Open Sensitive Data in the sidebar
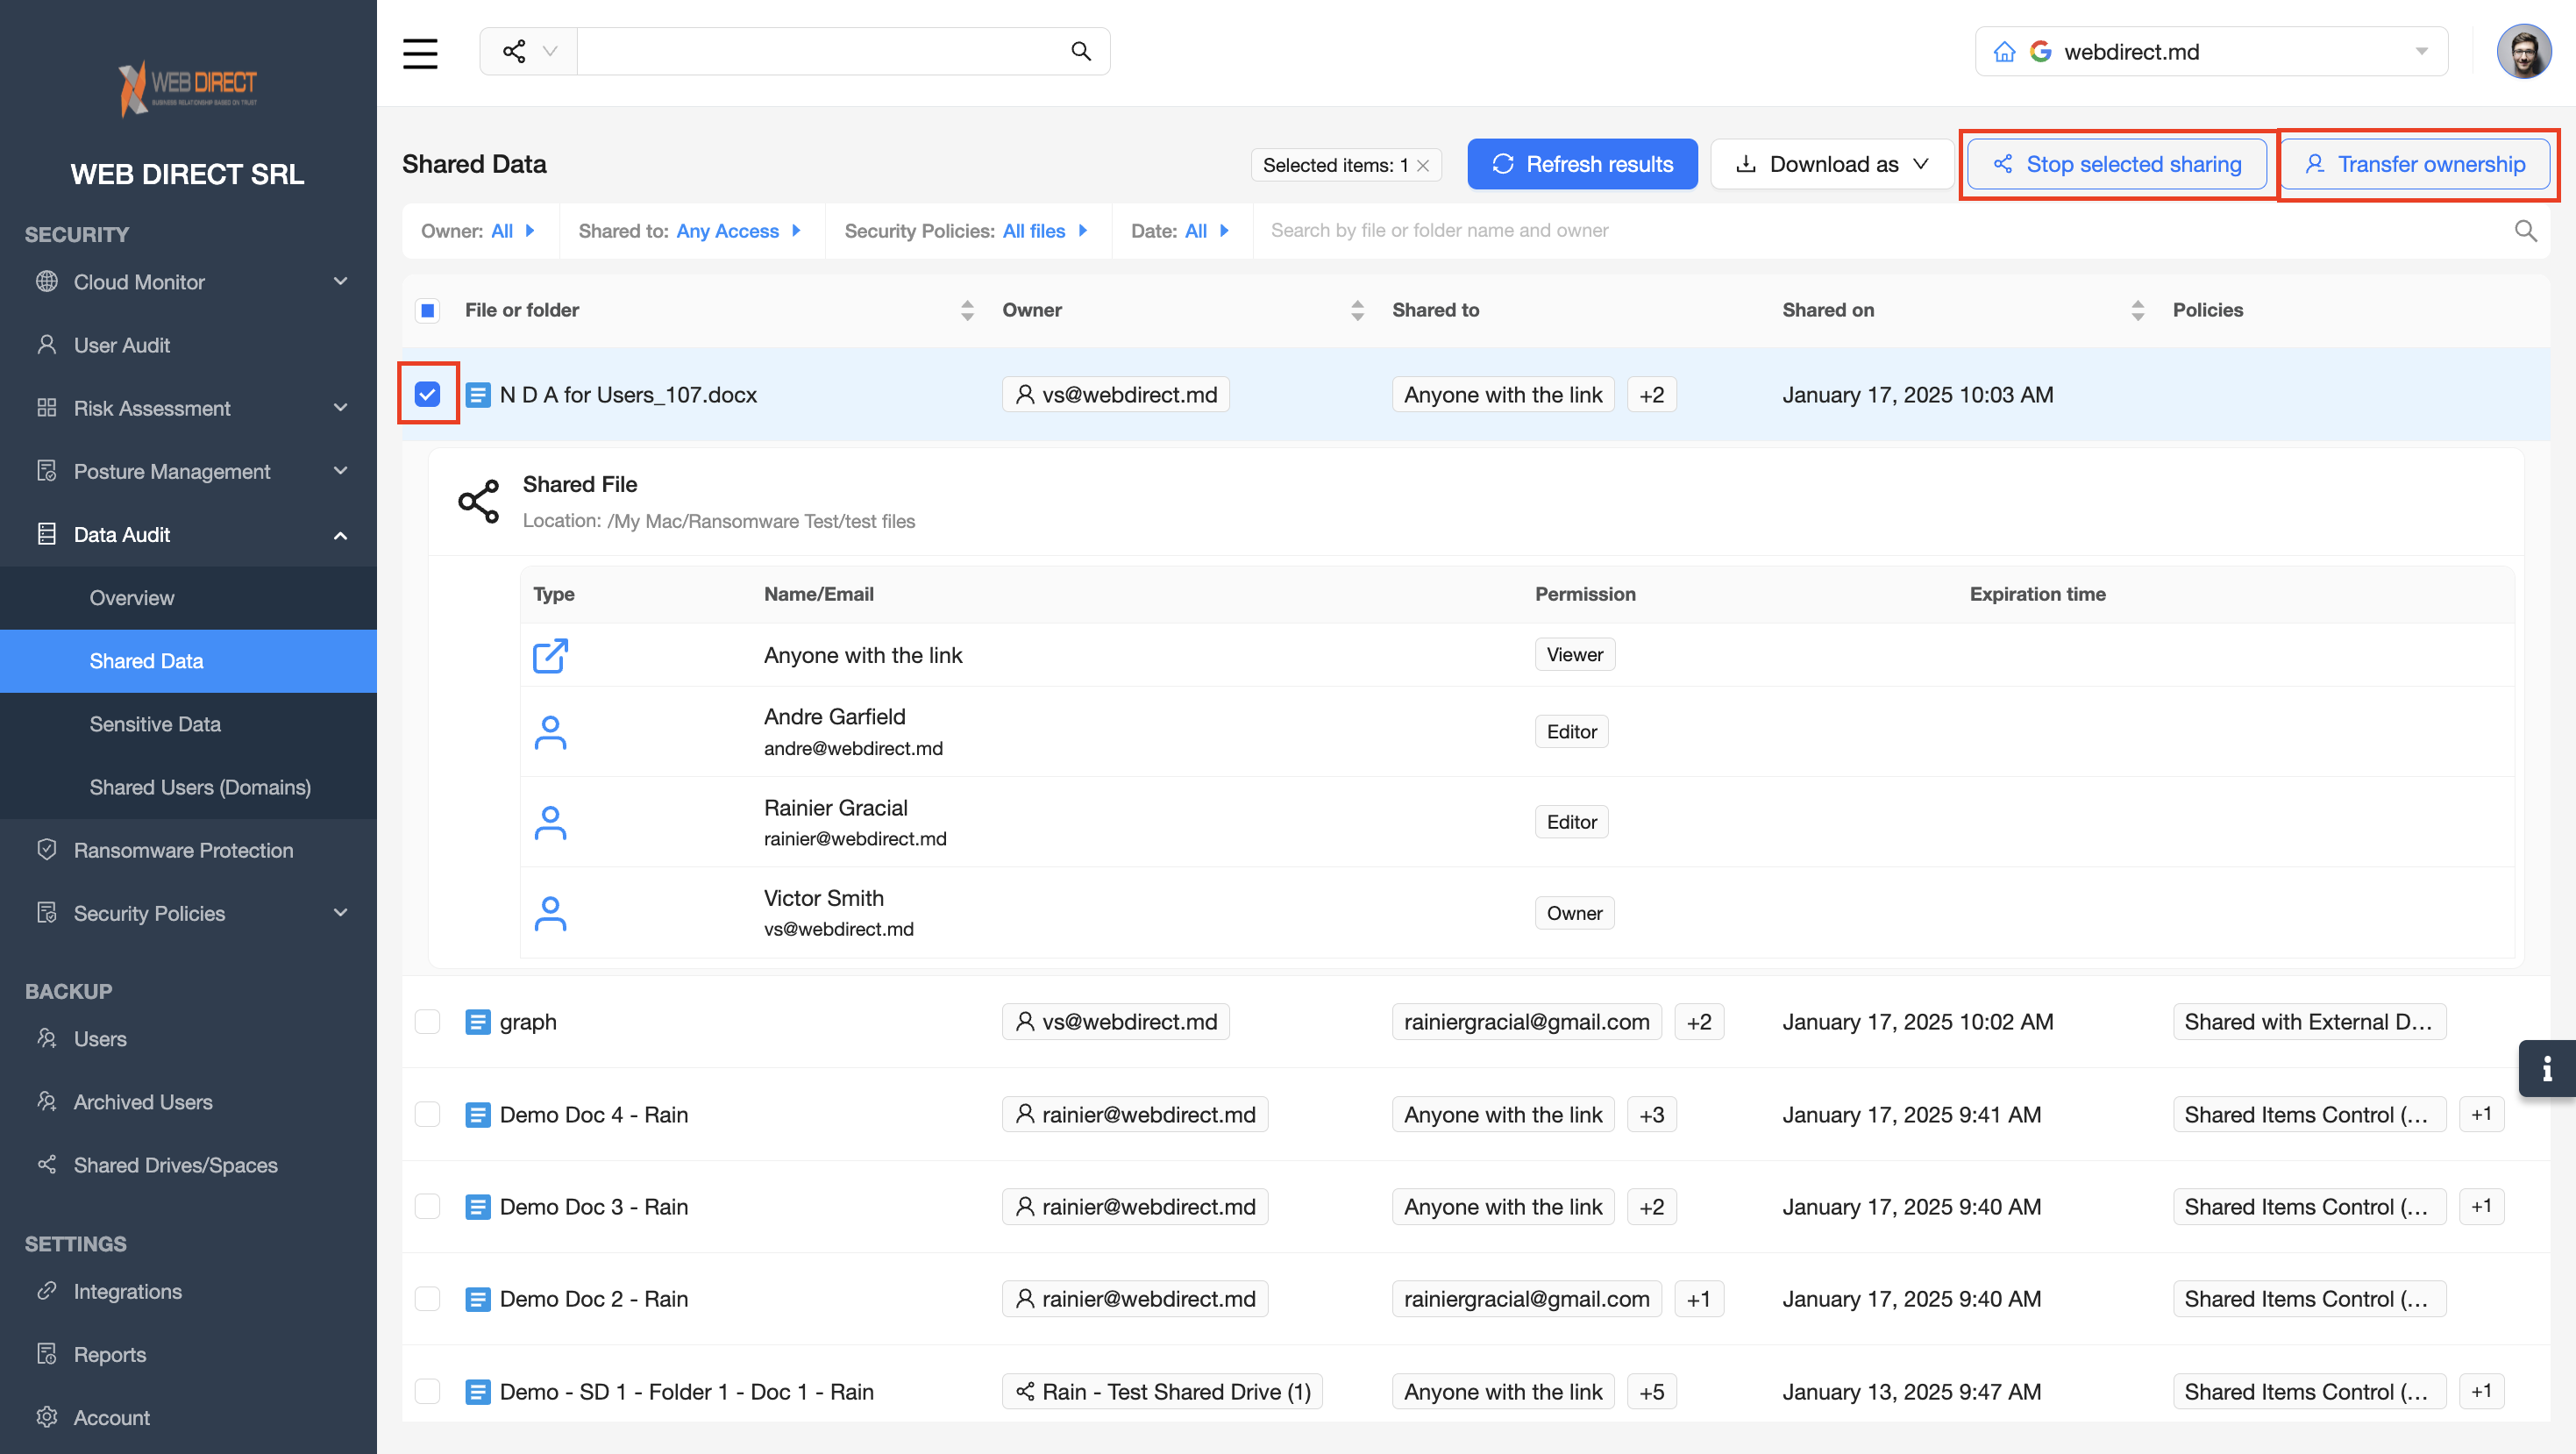Image resolution: width=2576 pixels, height=1454 pixels. click(155, 724)
